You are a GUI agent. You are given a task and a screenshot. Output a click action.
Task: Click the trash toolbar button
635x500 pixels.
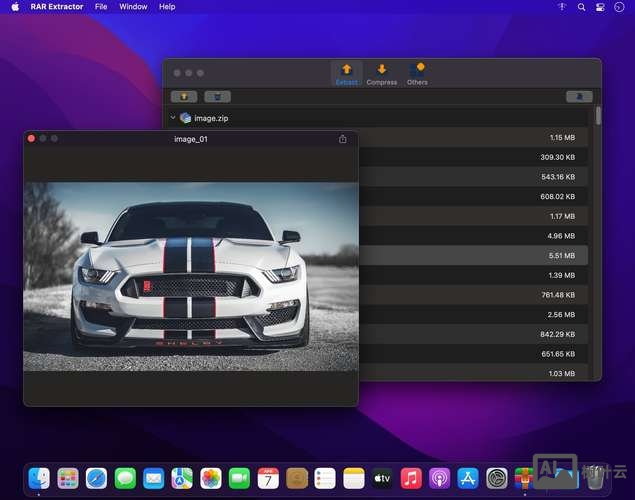(217, 97)
